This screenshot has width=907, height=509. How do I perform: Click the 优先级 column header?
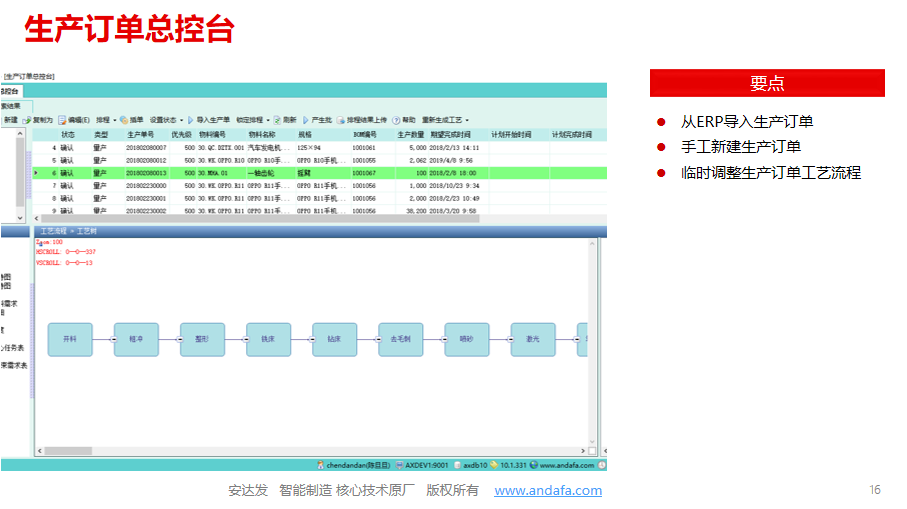coord(181,135)
